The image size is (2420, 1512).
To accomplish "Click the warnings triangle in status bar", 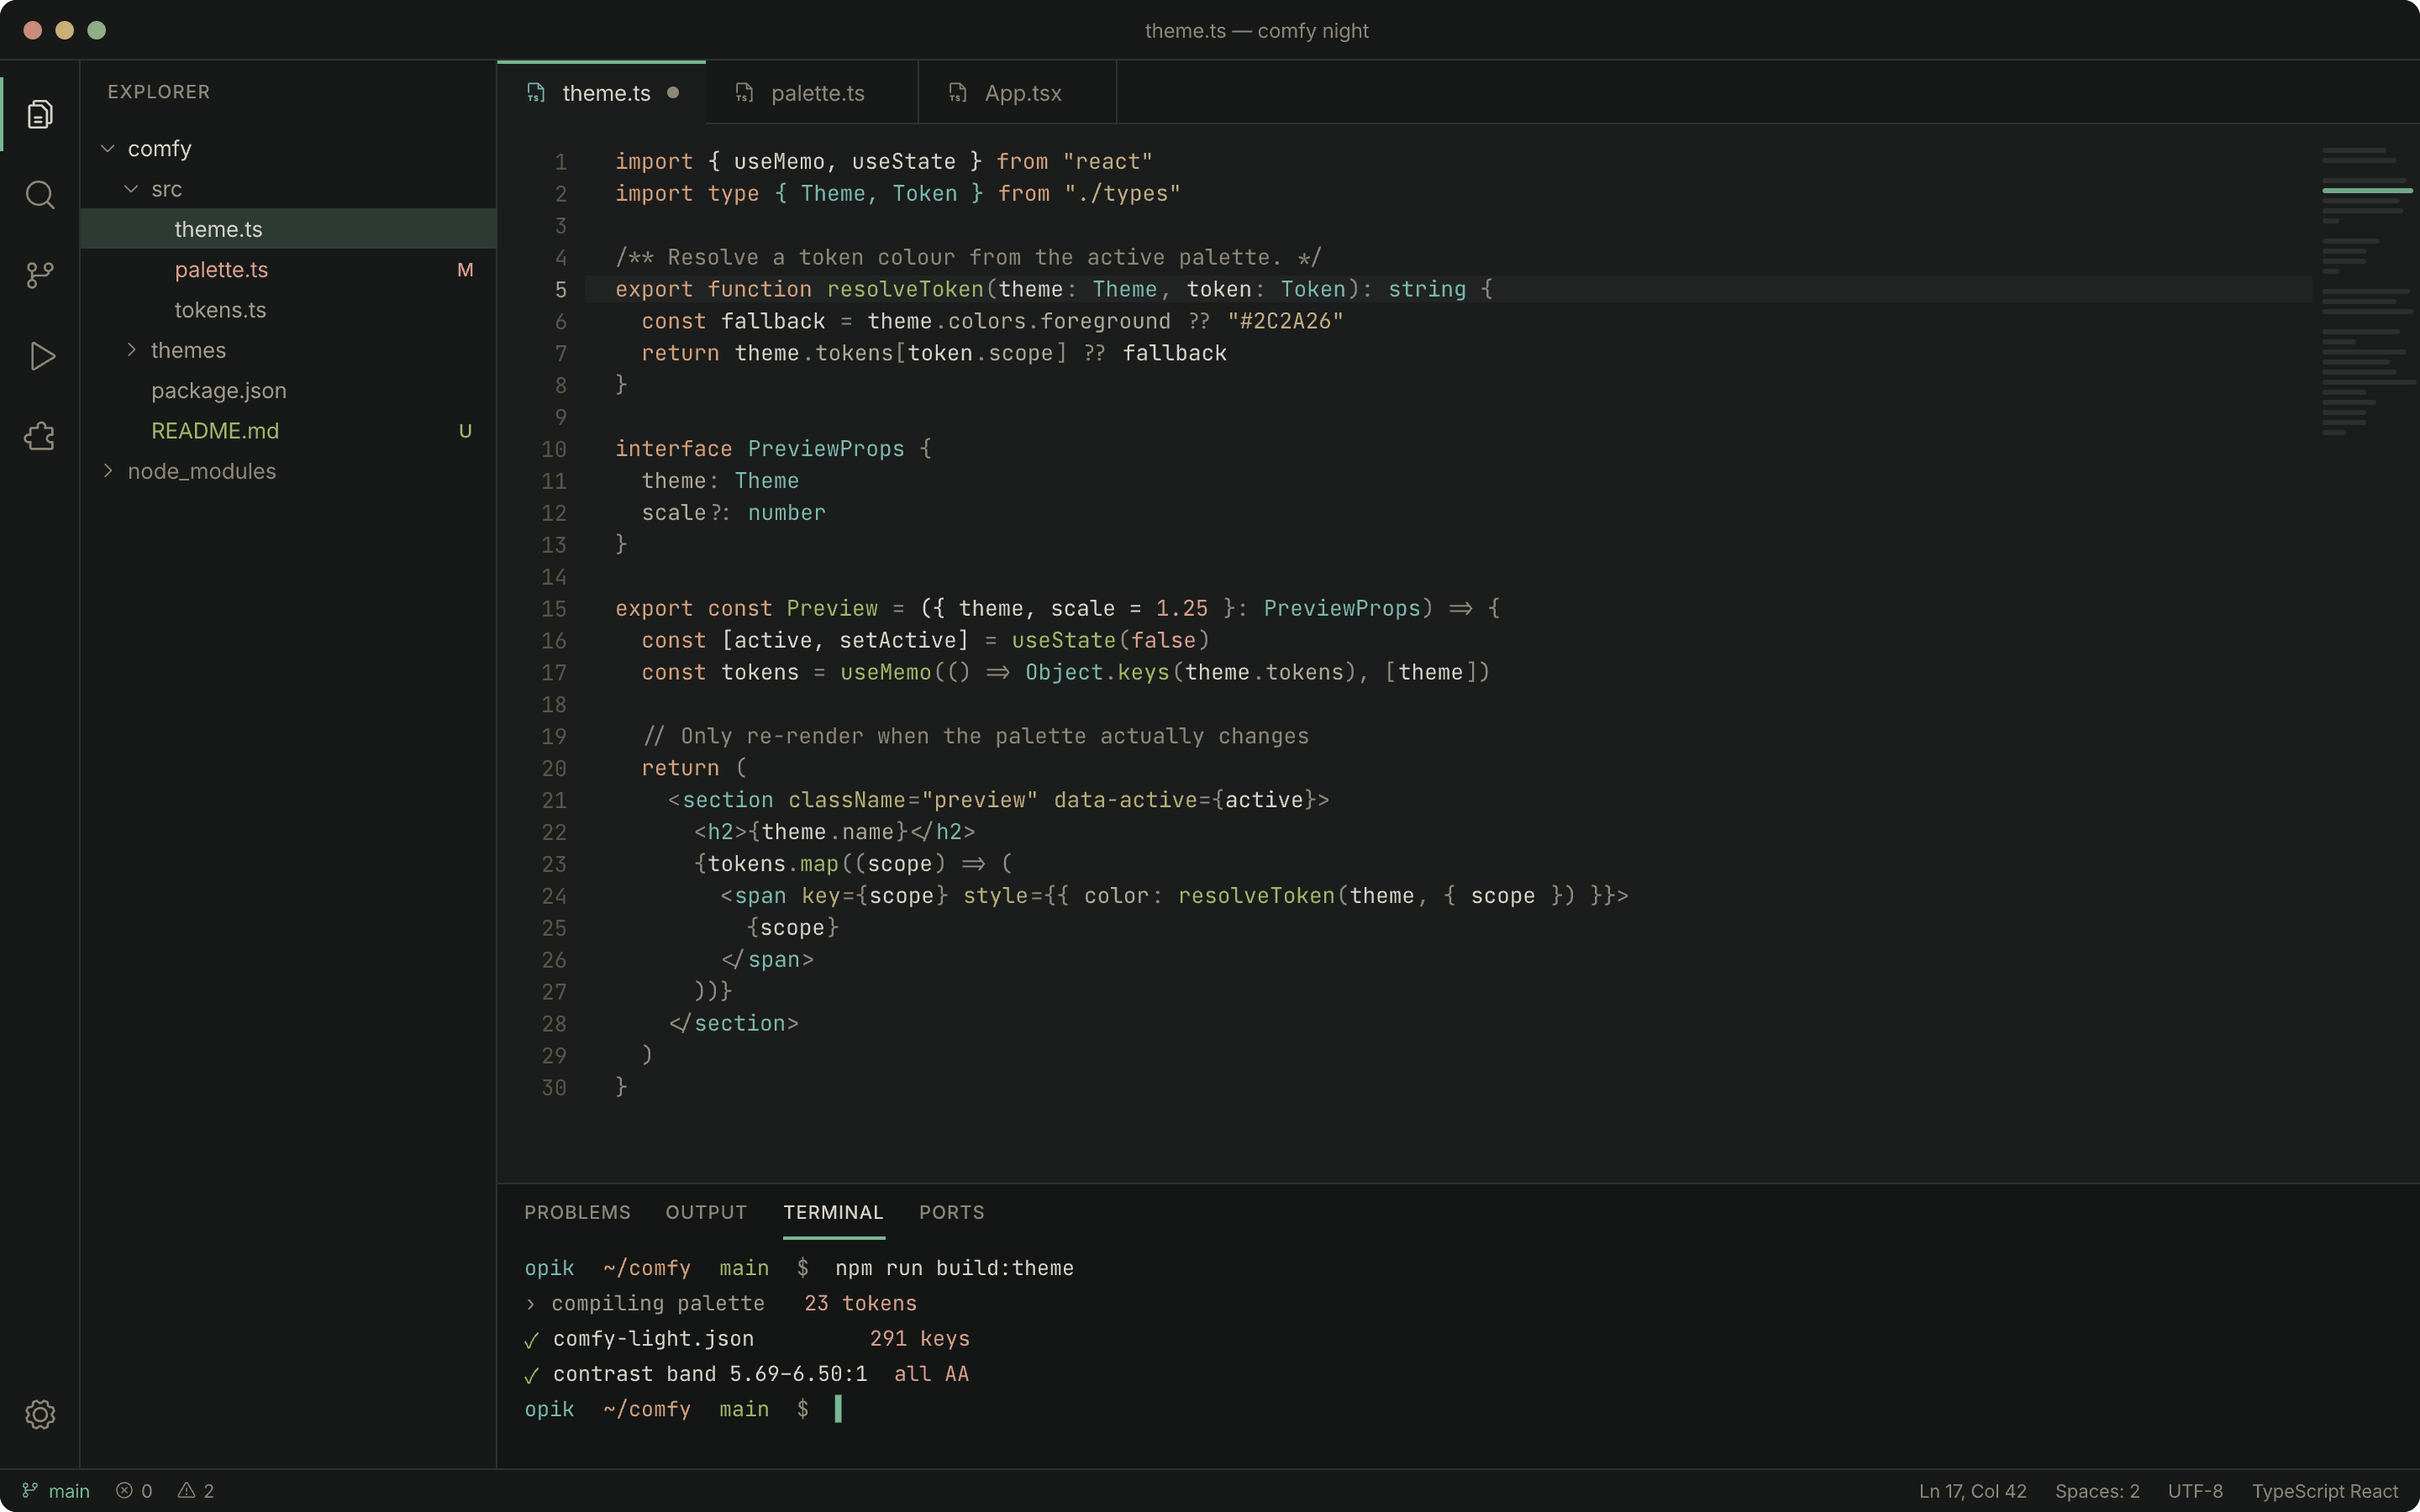I will 186,1491.
